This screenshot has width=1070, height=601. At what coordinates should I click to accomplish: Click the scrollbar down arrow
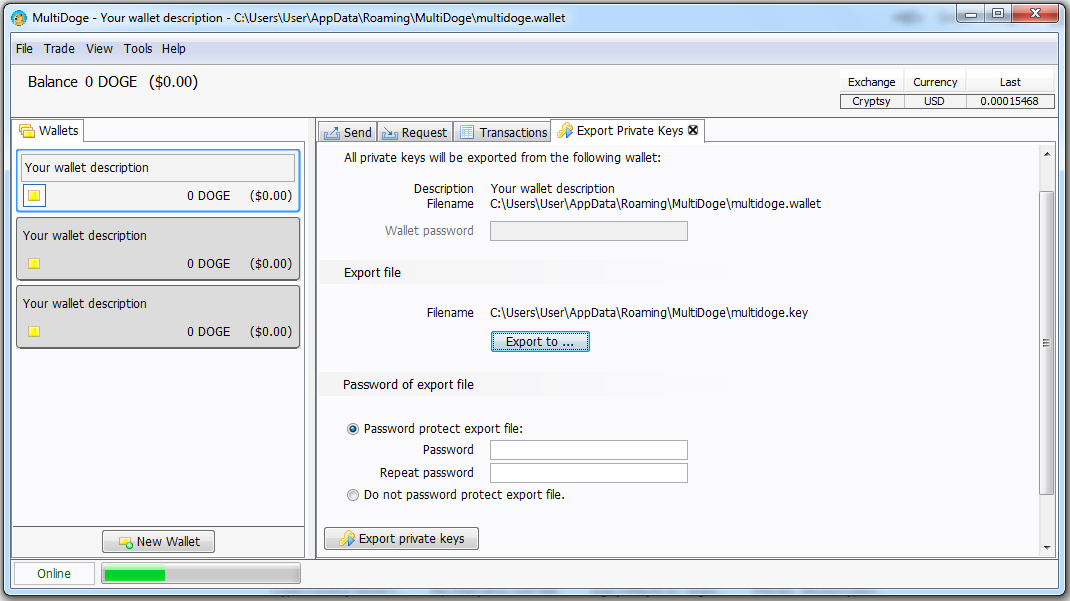1047,547
